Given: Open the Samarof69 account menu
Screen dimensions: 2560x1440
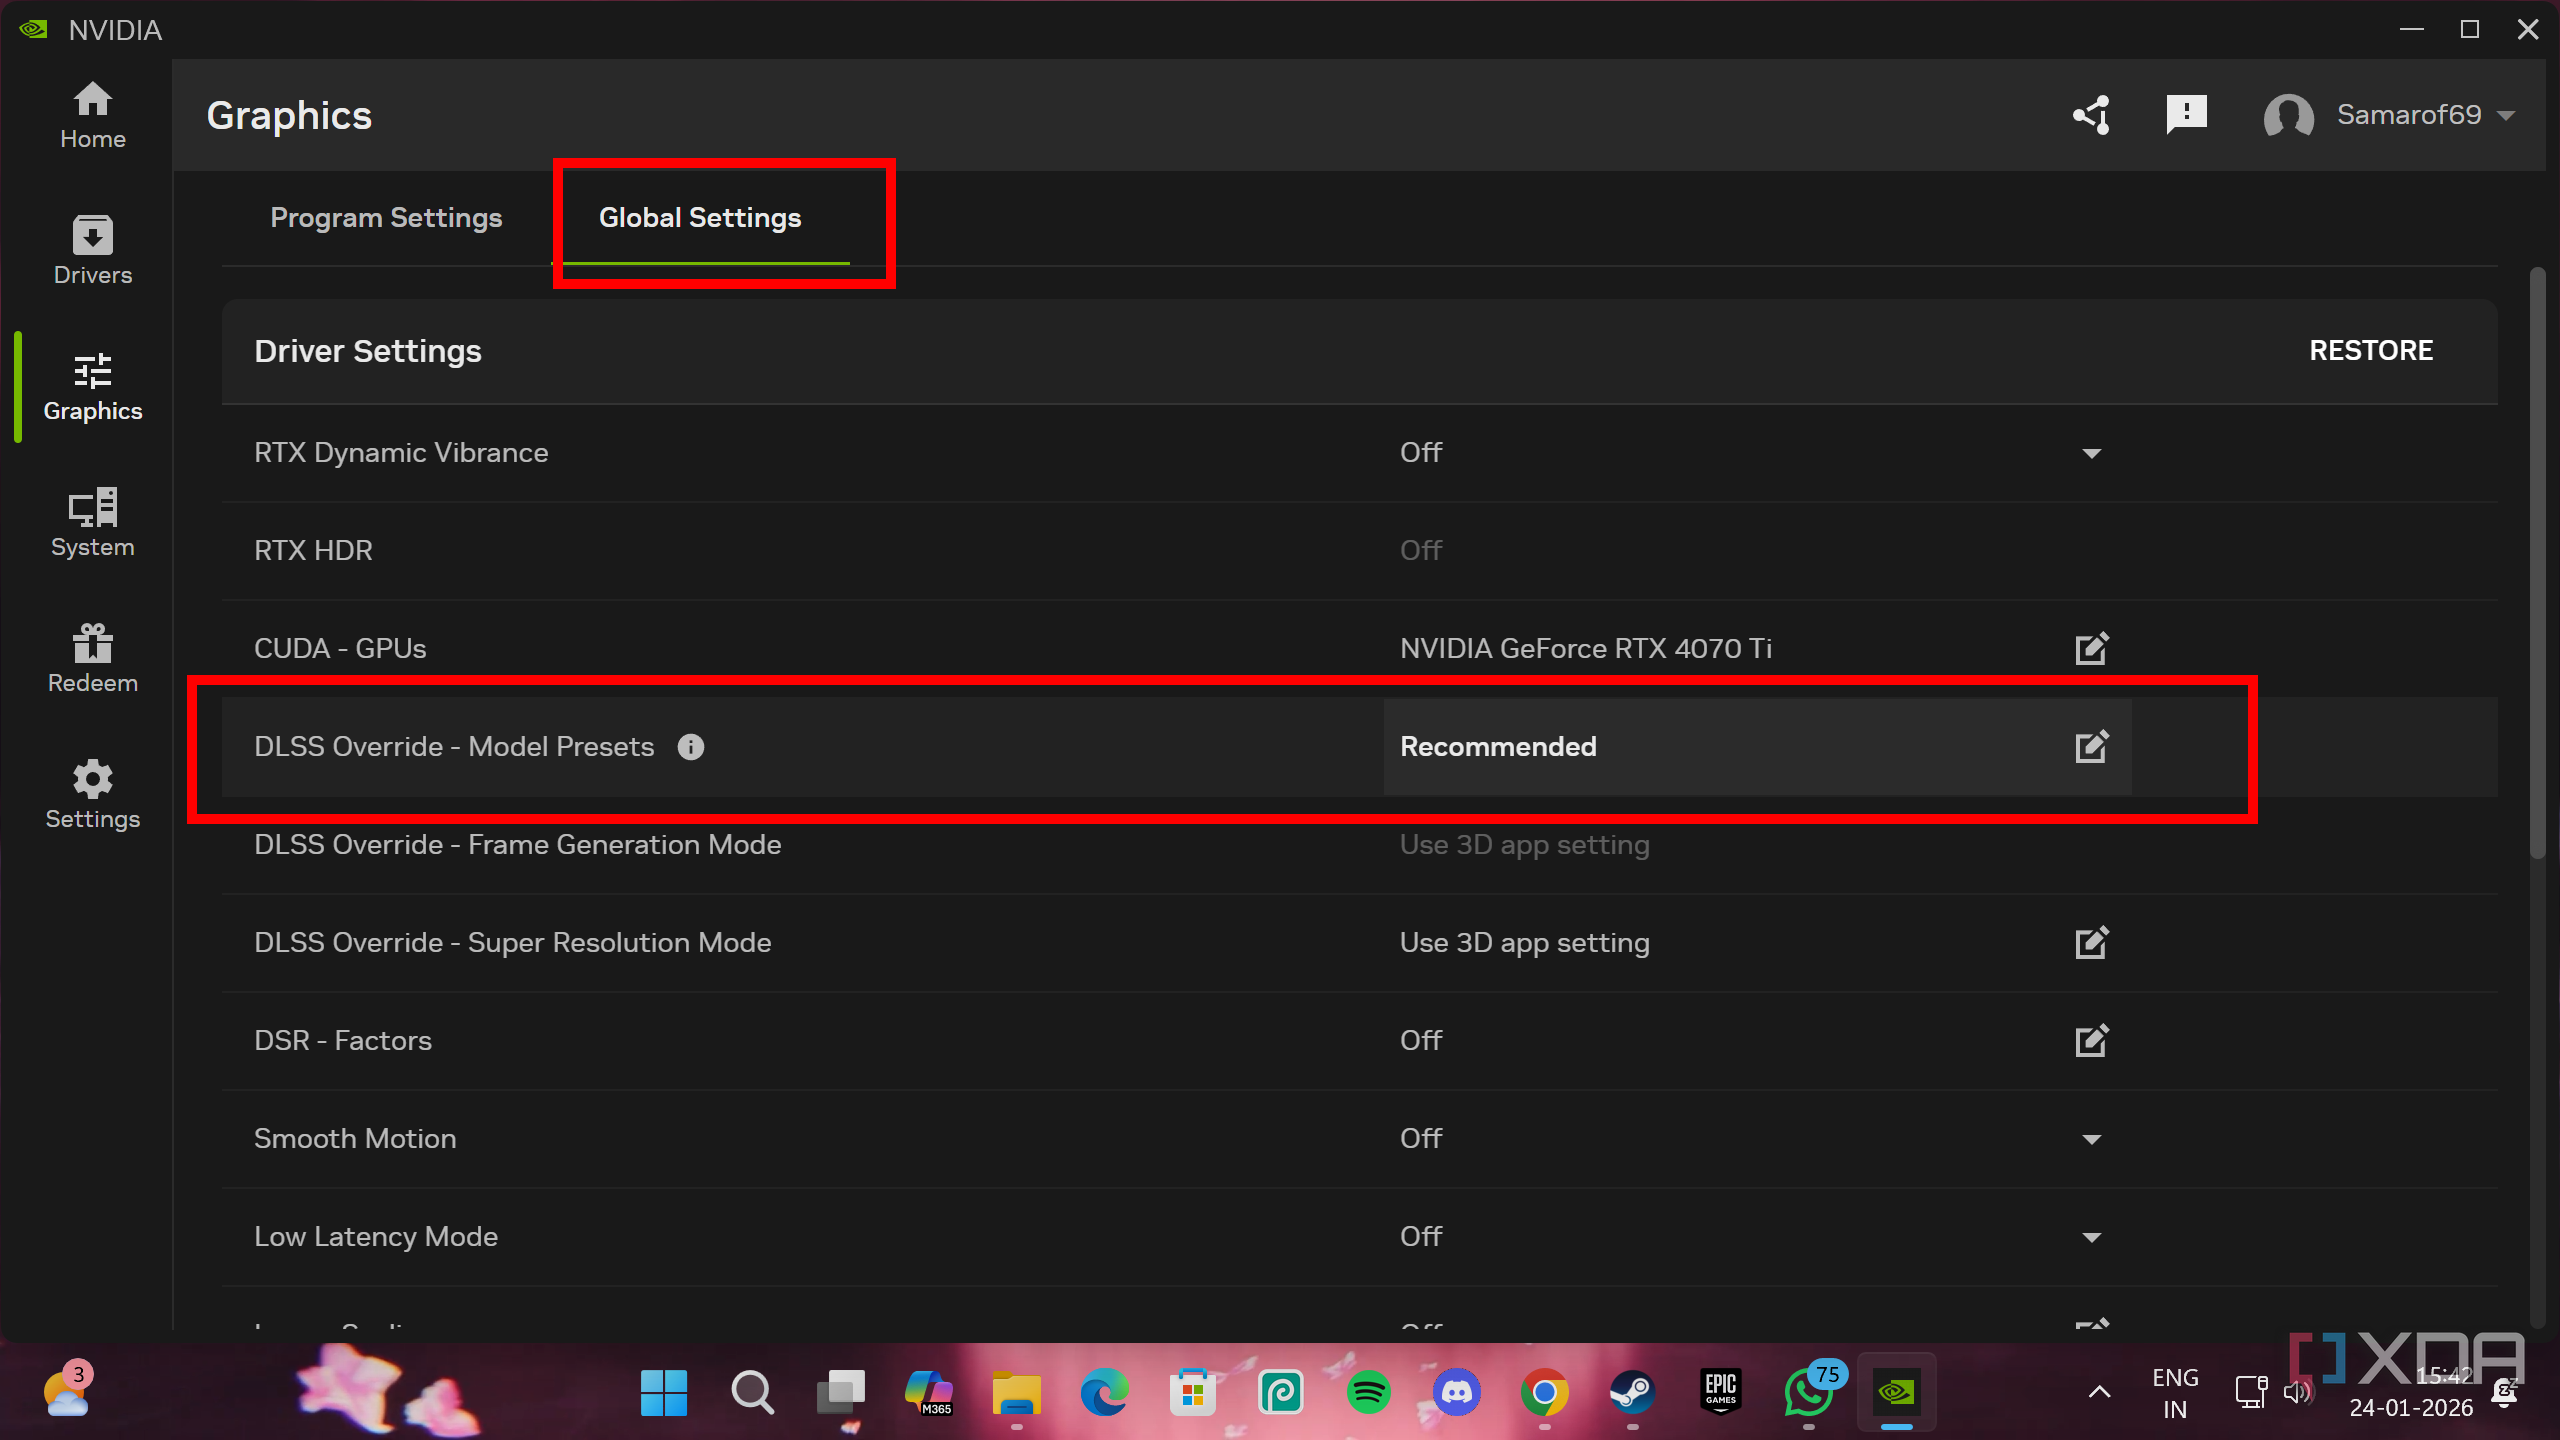Looking at the screenshot, I should 2408,115.
